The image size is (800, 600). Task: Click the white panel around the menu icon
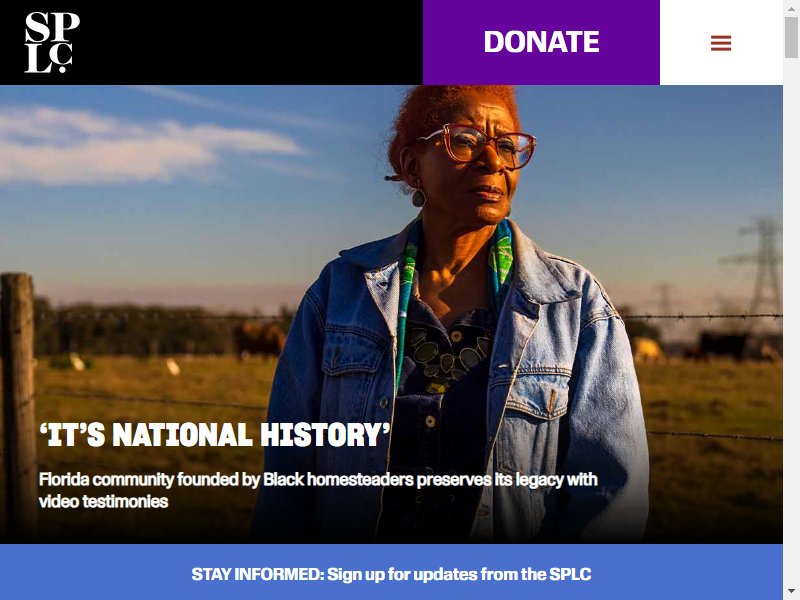coord(721,42)
